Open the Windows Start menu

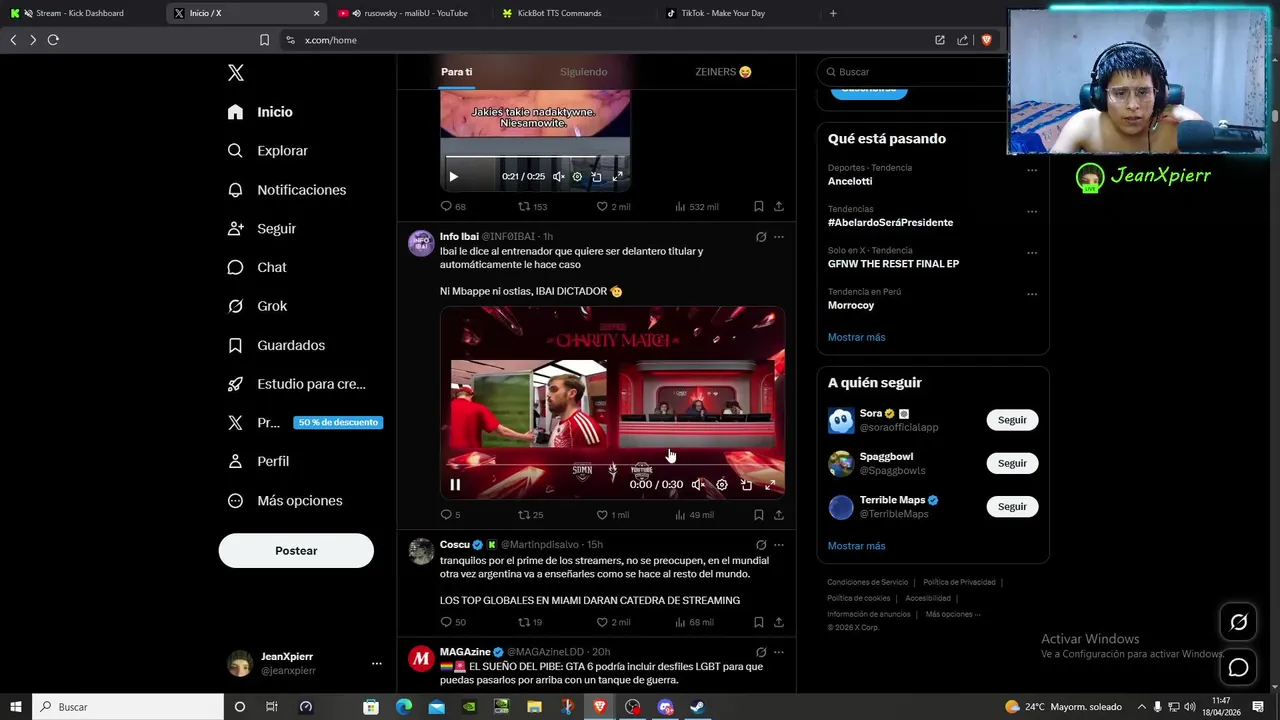15,707
